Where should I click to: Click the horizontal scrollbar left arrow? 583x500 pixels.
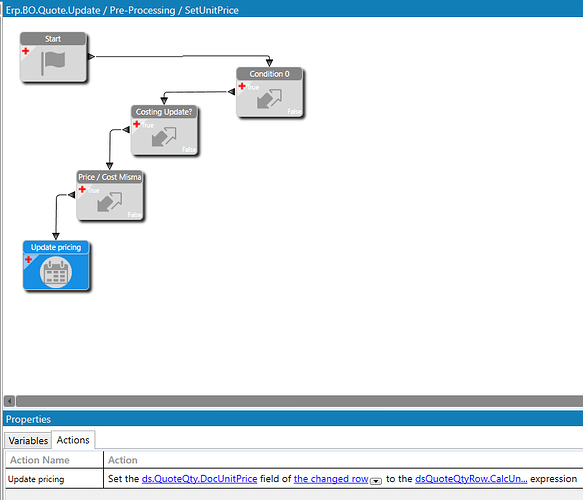tap(9, 401)
